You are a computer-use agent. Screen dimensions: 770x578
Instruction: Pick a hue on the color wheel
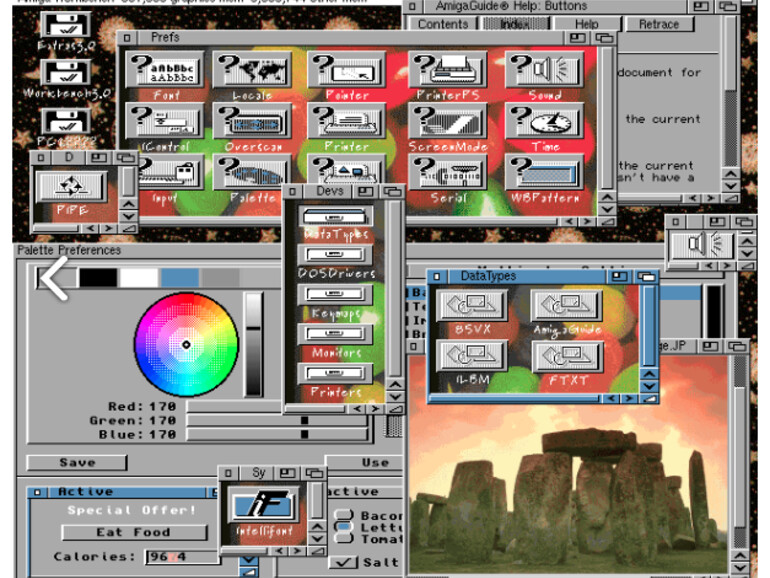coord(186,345)
